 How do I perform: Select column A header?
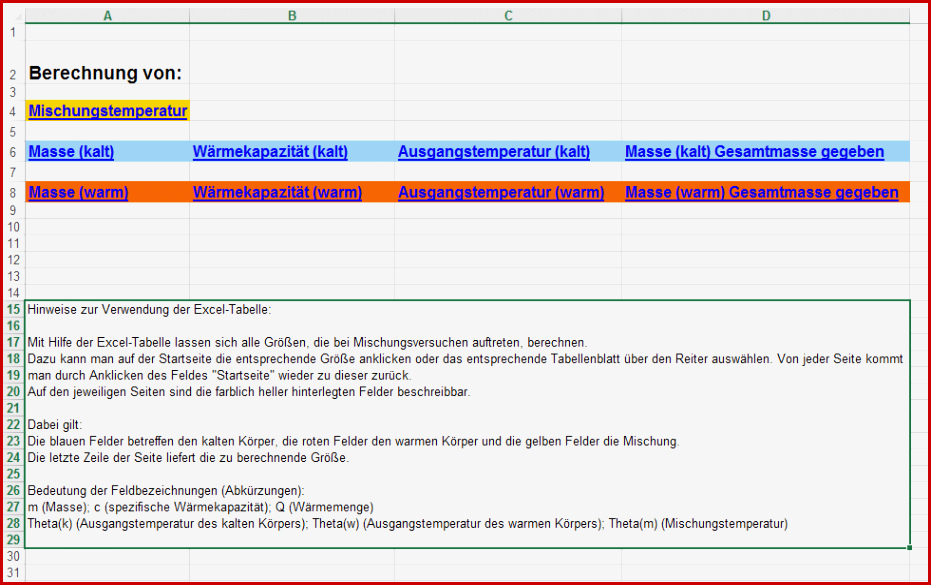coord(107,16)
